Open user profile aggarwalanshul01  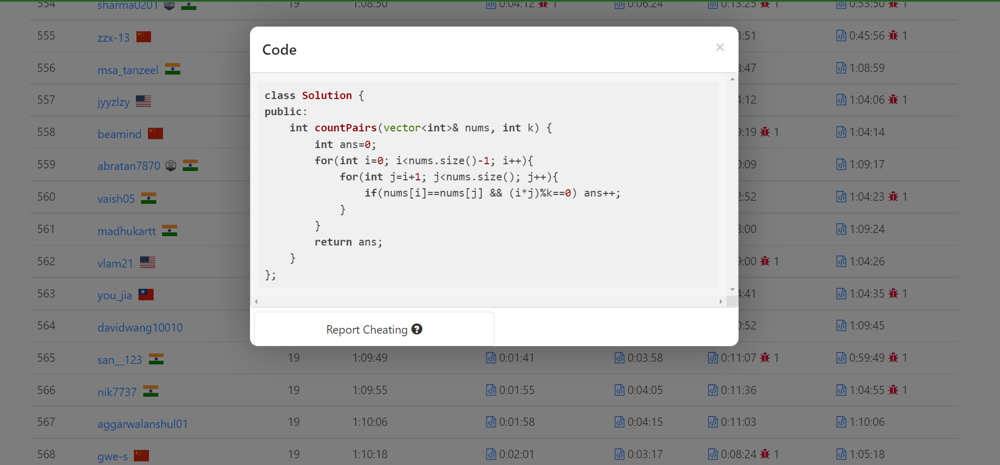[143, 424]
